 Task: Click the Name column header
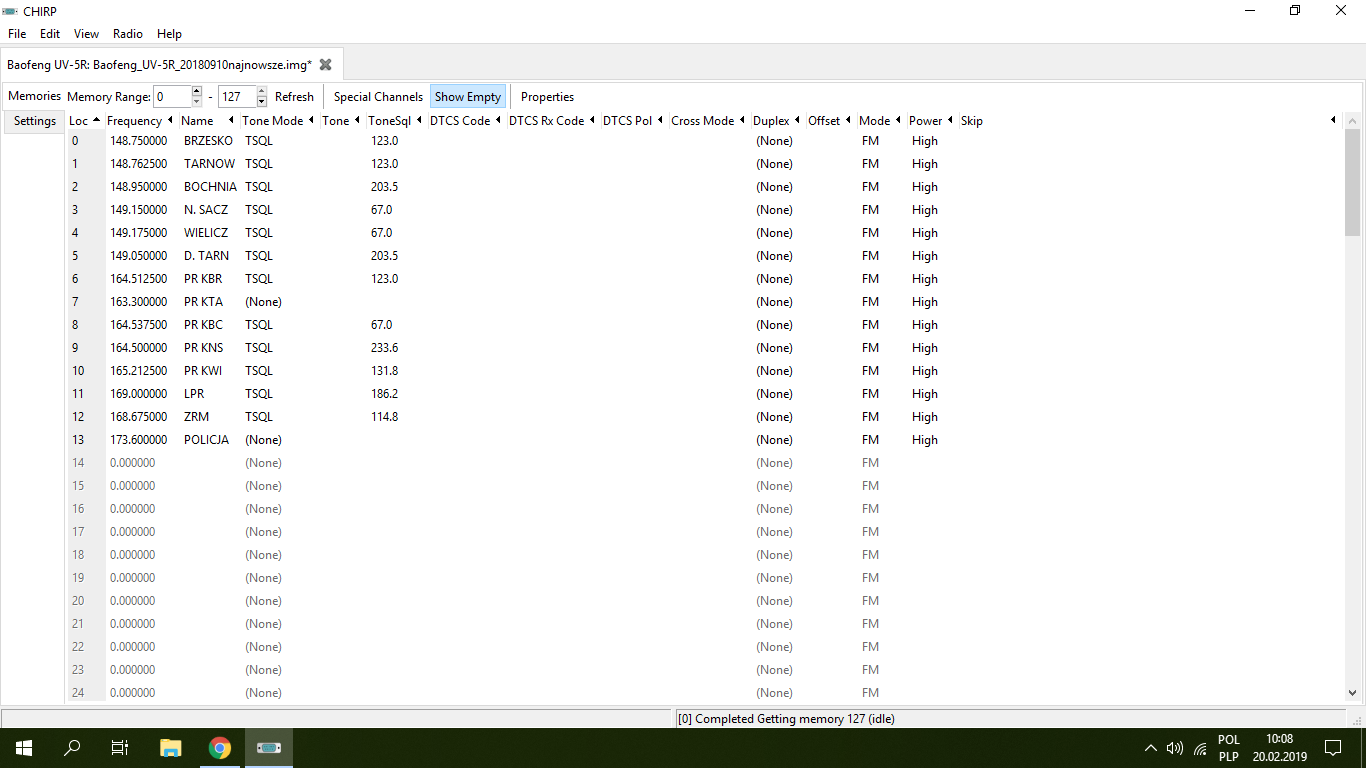point(208,121)
